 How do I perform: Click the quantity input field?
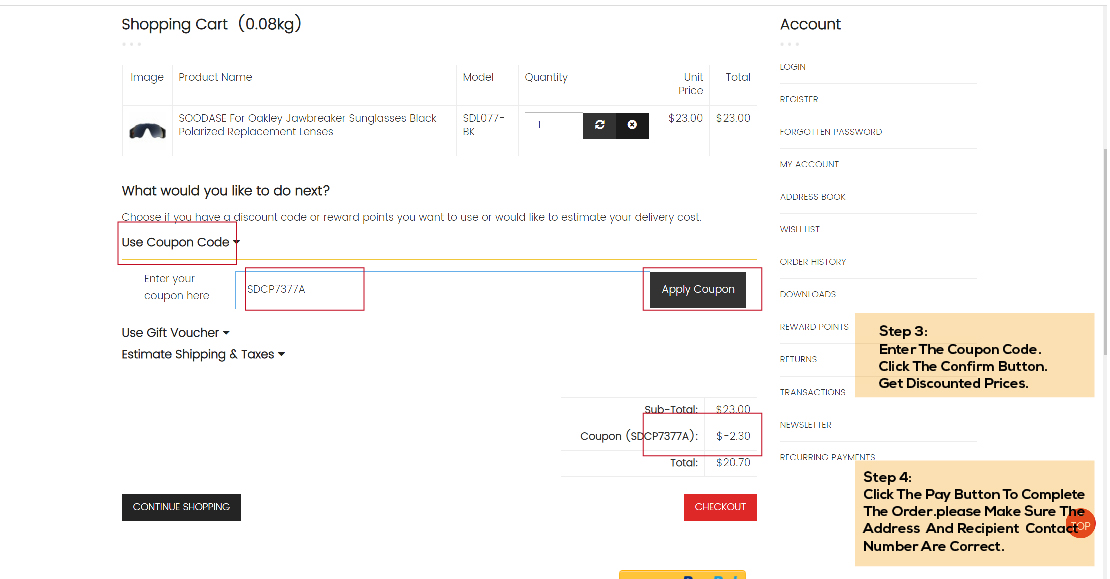[x=550, y=125]
